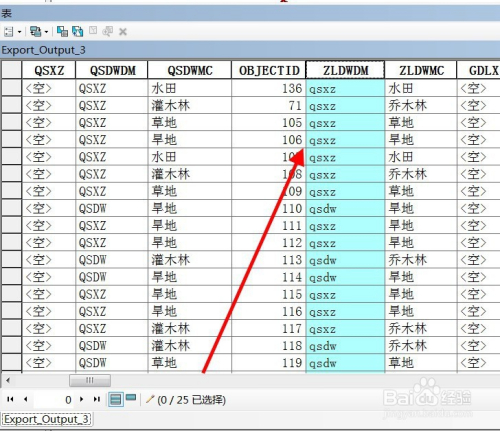500x431 pixels.
Task: Click the OBJECTID column header
Action: tap(269, 70)
